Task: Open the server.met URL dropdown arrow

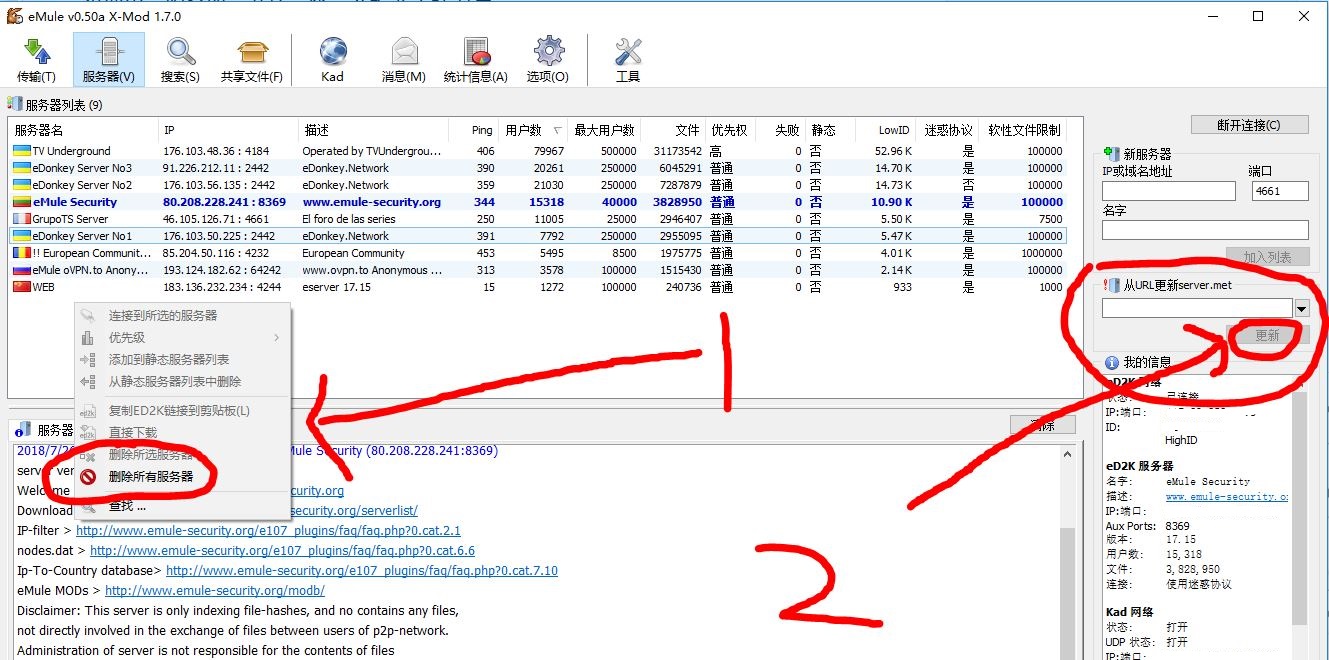Action: 1301,309
